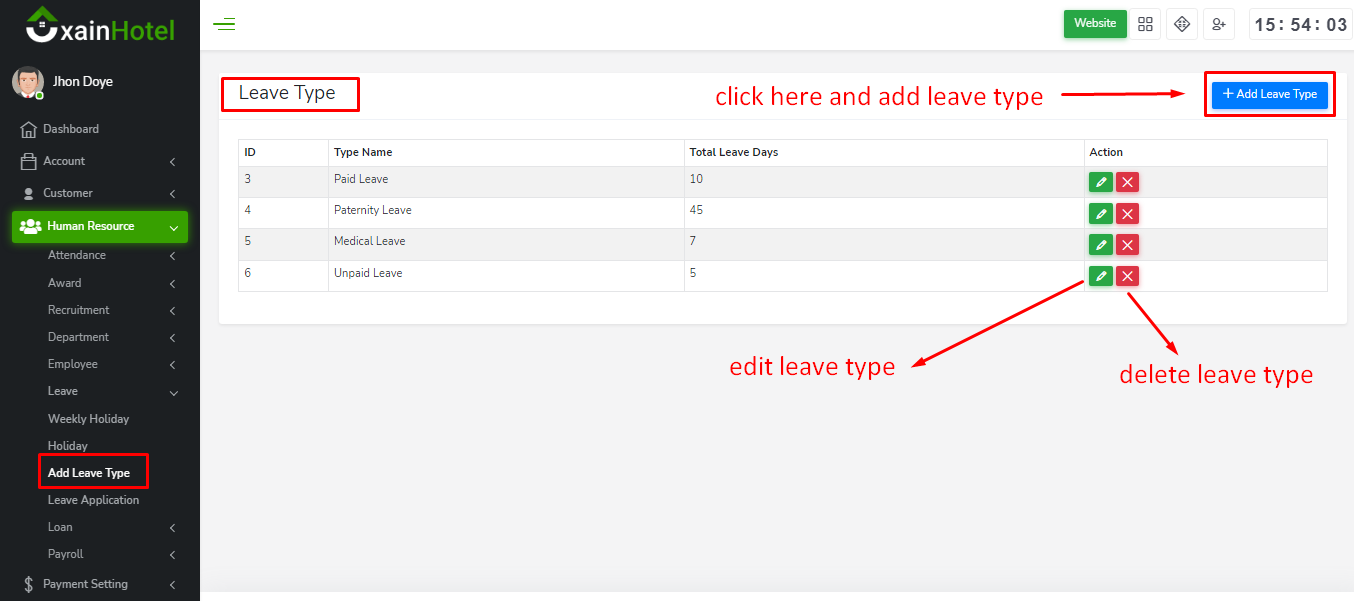Click the fullscreen move icon in header

coord(1182,24)
